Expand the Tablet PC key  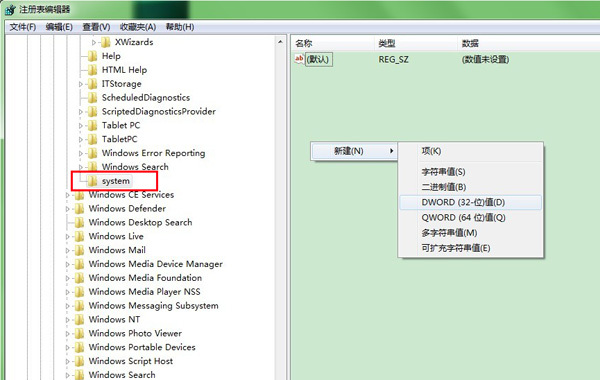coord(80,126)
